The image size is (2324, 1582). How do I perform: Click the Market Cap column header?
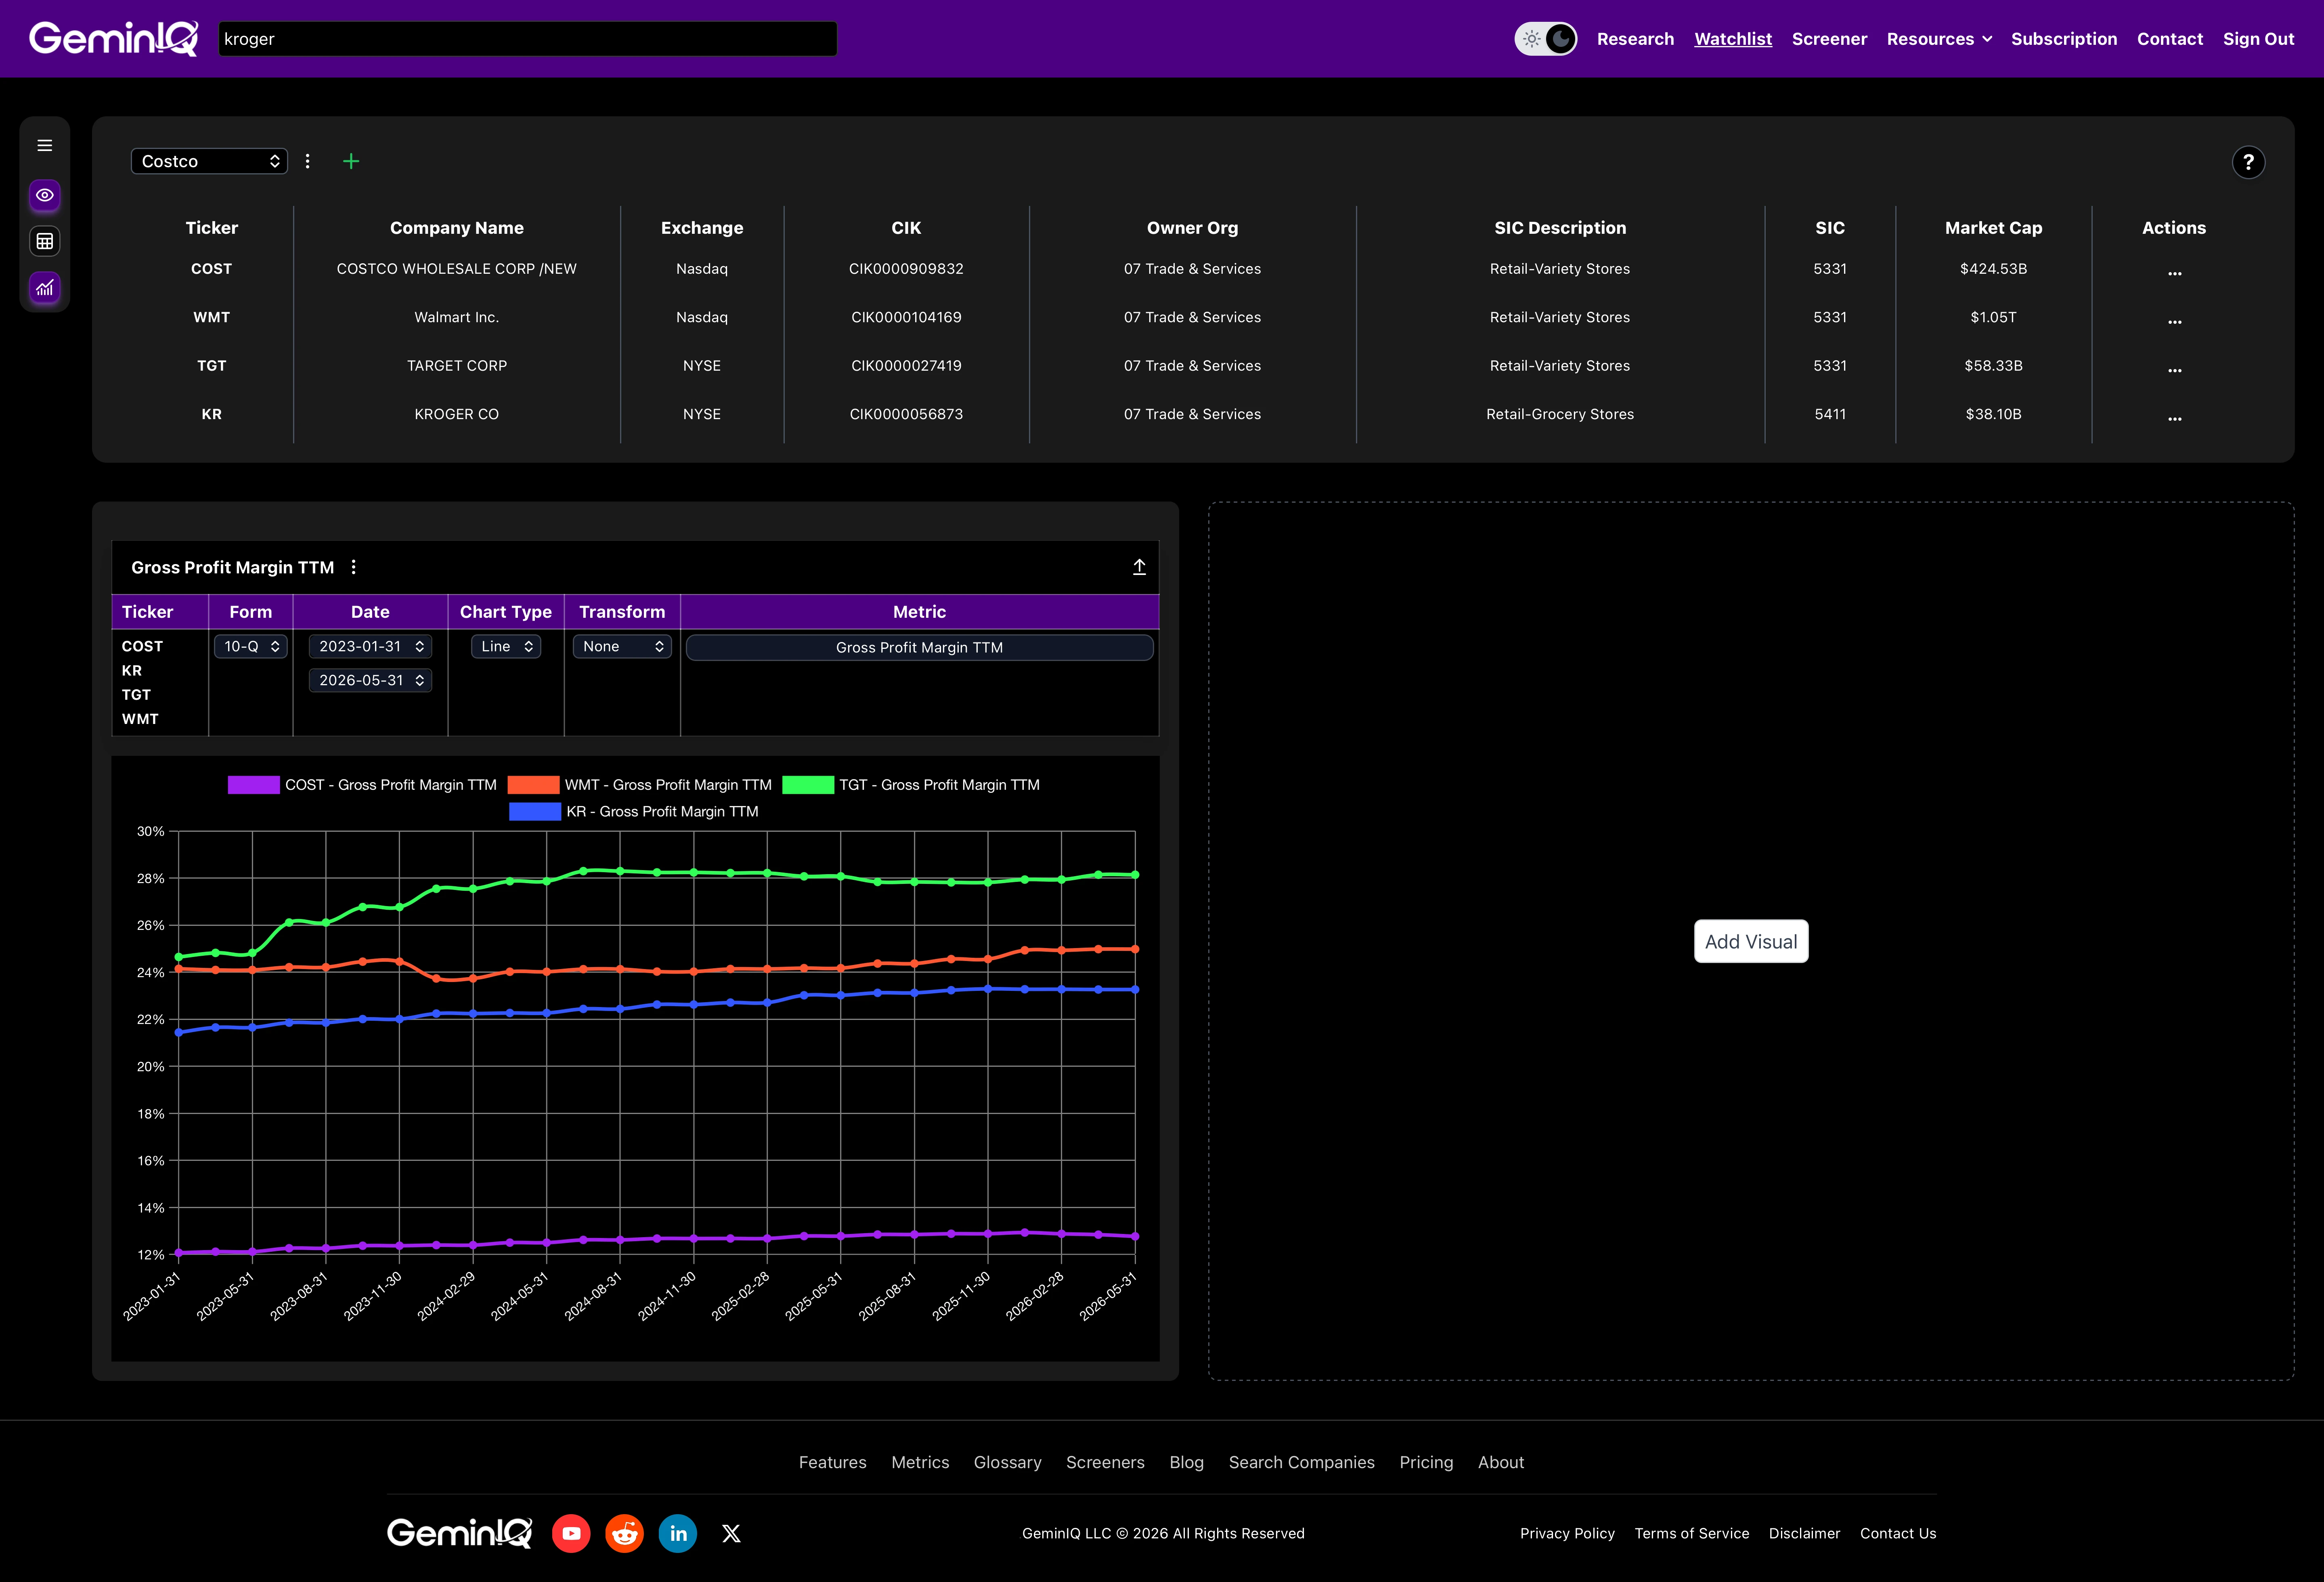1994,228
